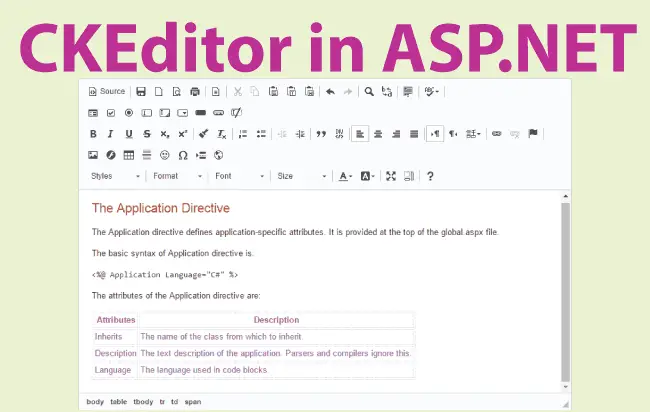The height and width of the screenshot is (412, 650).
Task: Insert a Radio Button form field
Action: [129, 113]
